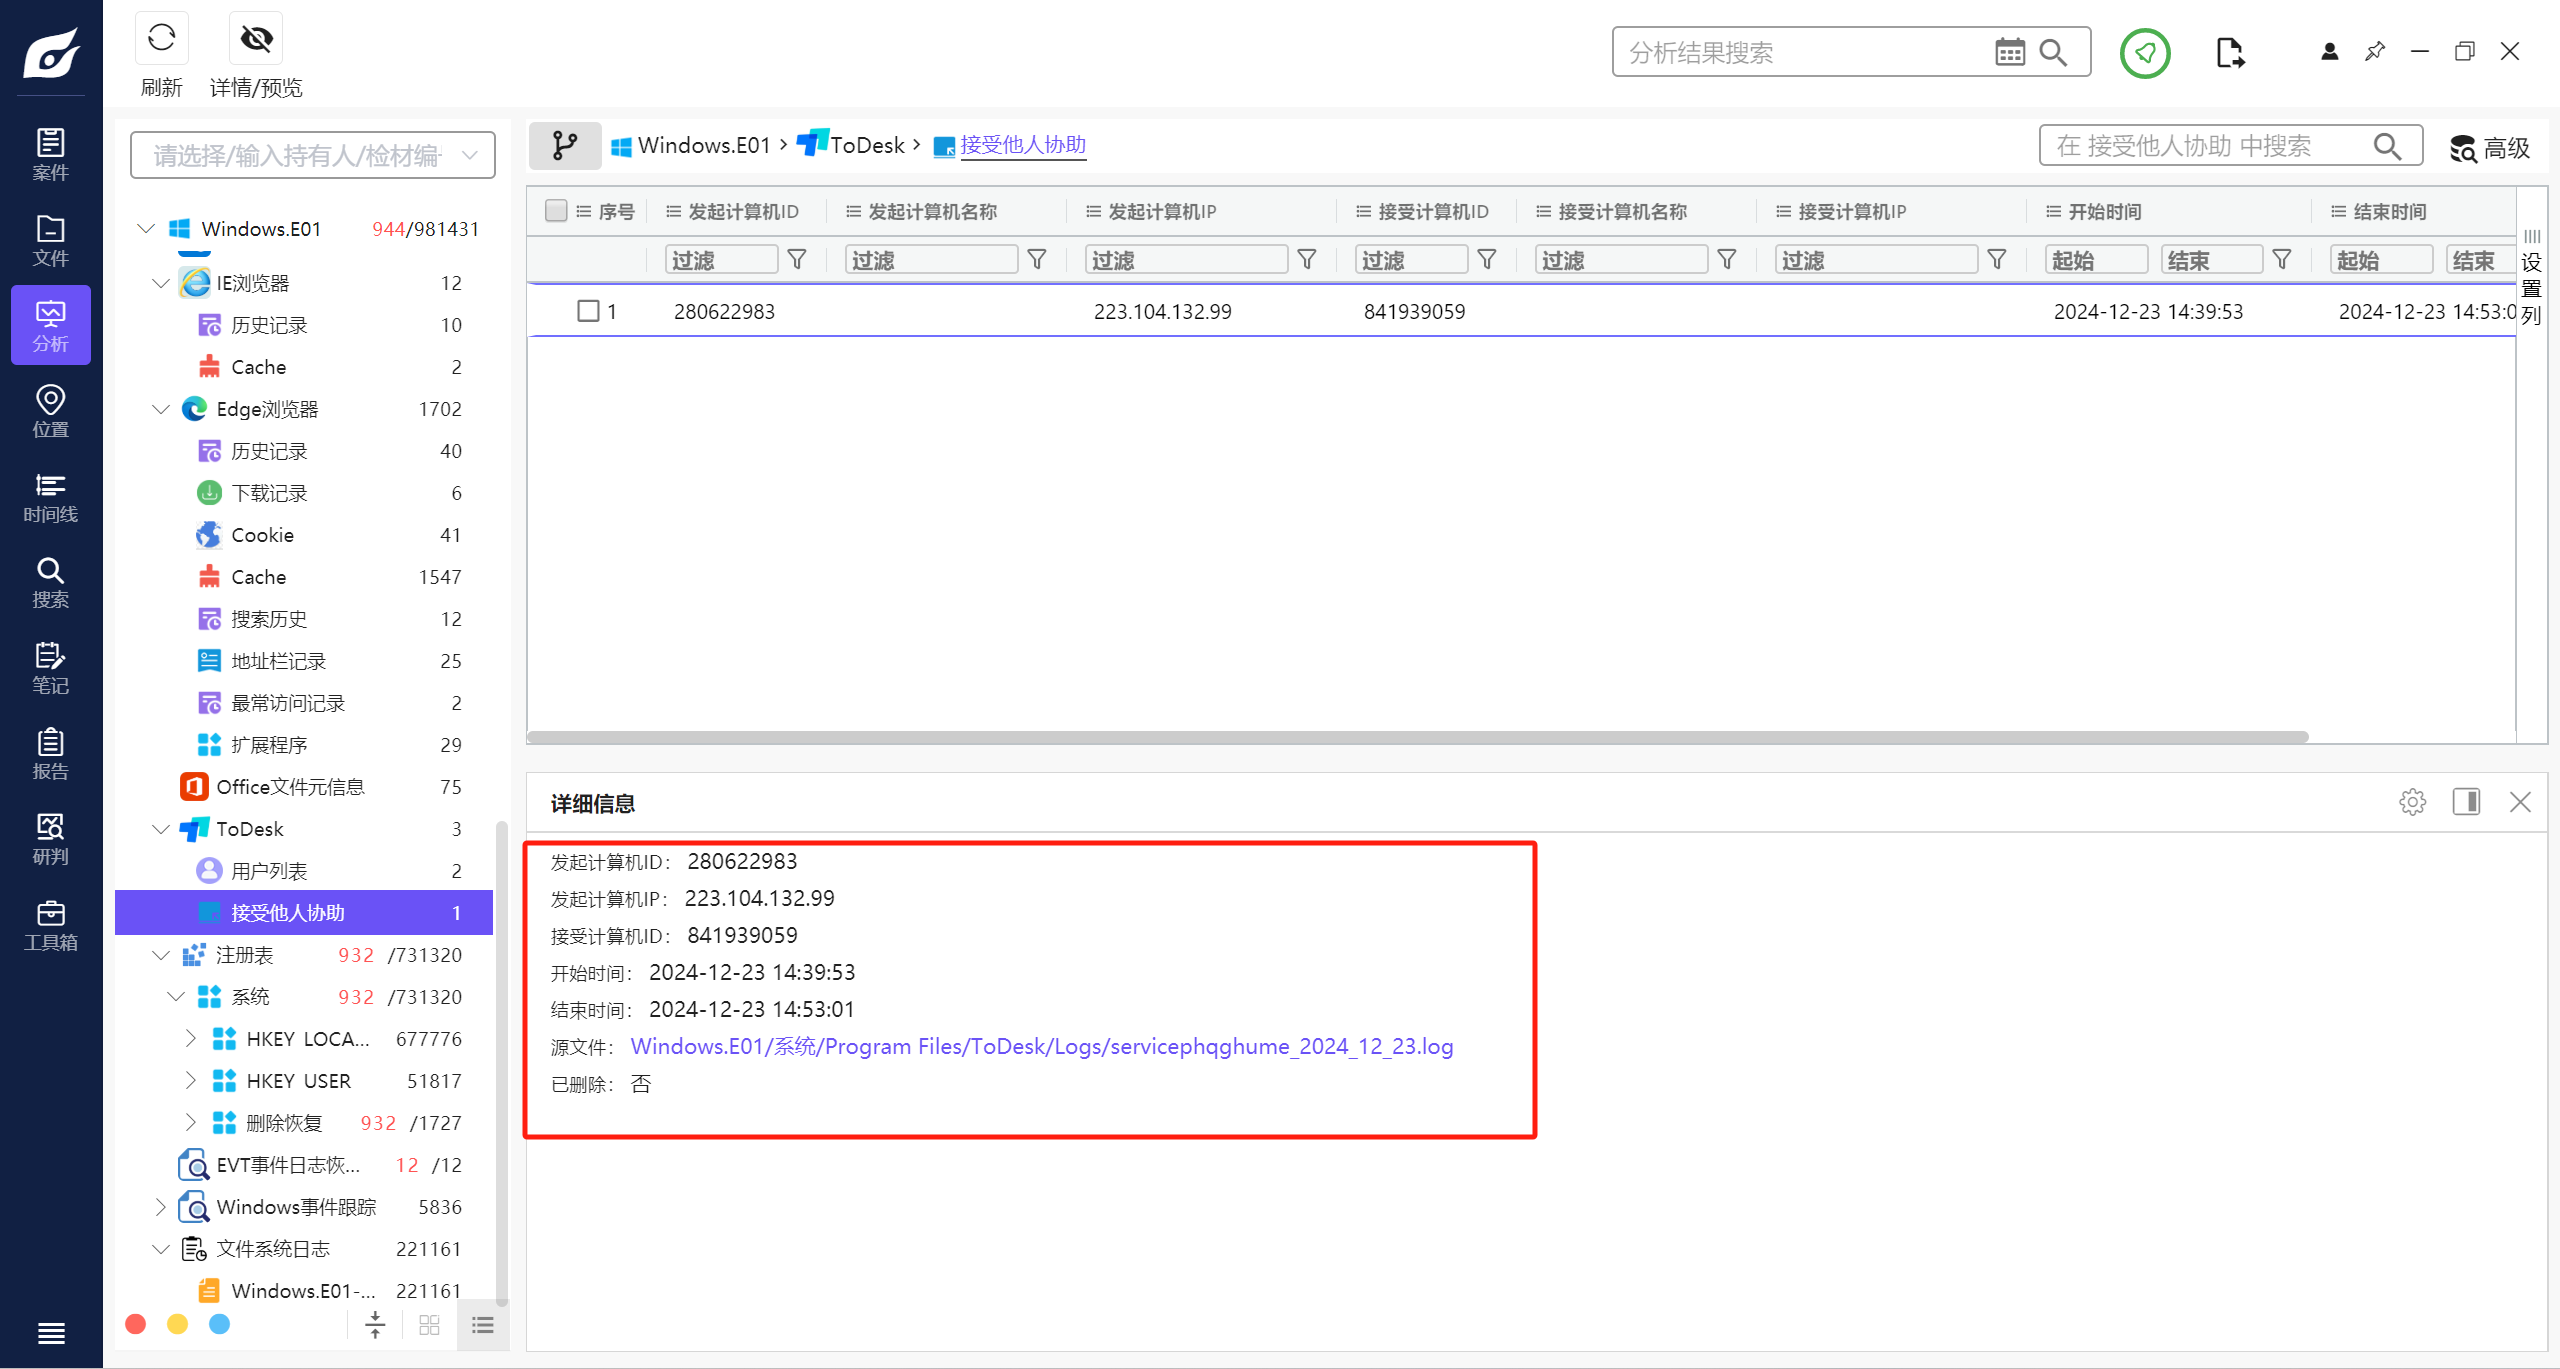Screen dimensions: 2560x1369
Task: Open the servicephqghume log source file link
Action: click(x=1041, y=1047)
